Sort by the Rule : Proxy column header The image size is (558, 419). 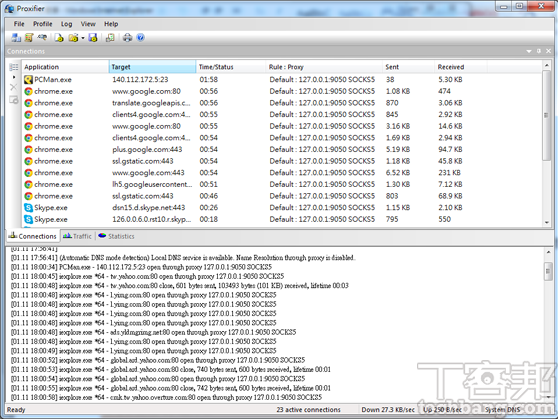pos(324,67)
